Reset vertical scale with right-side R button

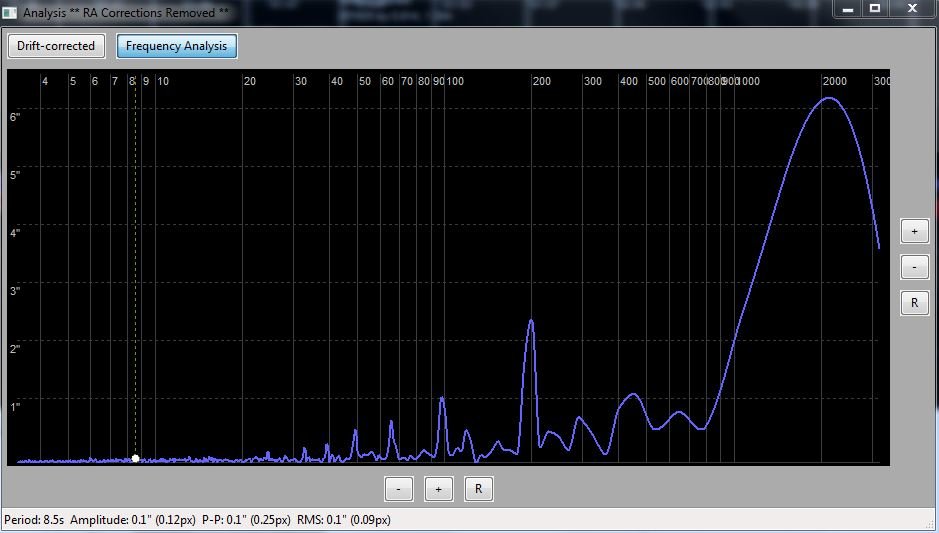[914, 303]
